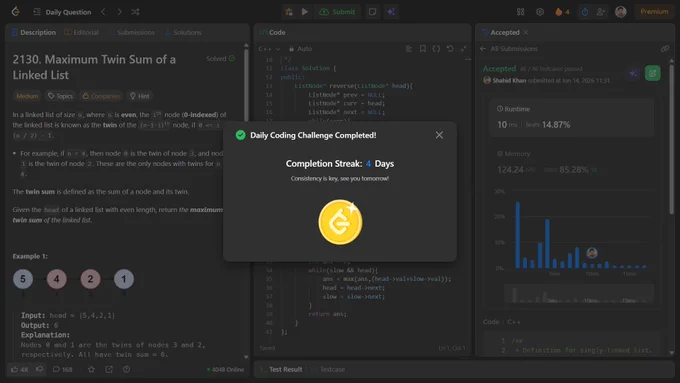Screen dimensions: 680x383
Task: Click the editor bookmark icon
Action: coord(422,49)
